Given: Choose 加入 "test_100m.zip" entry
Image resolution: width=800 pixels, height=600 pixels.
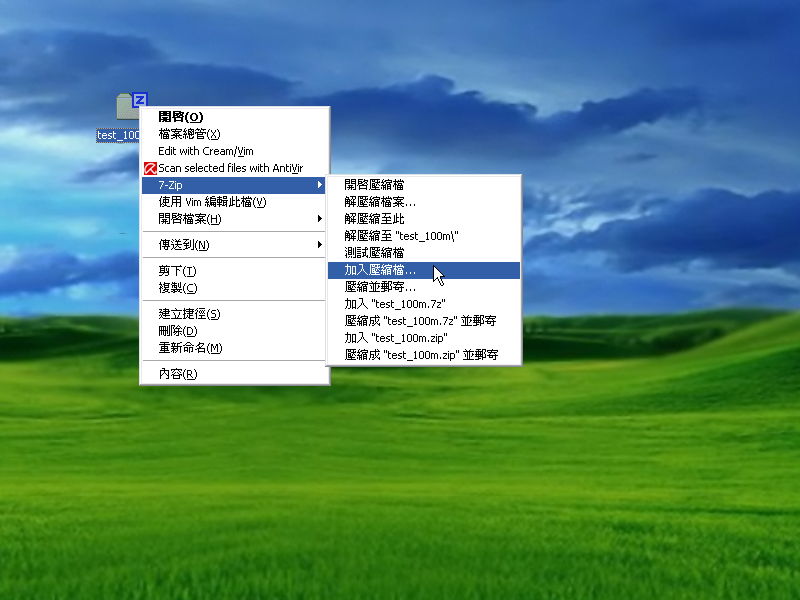Looking at the screenshot, I should [424, 338].
